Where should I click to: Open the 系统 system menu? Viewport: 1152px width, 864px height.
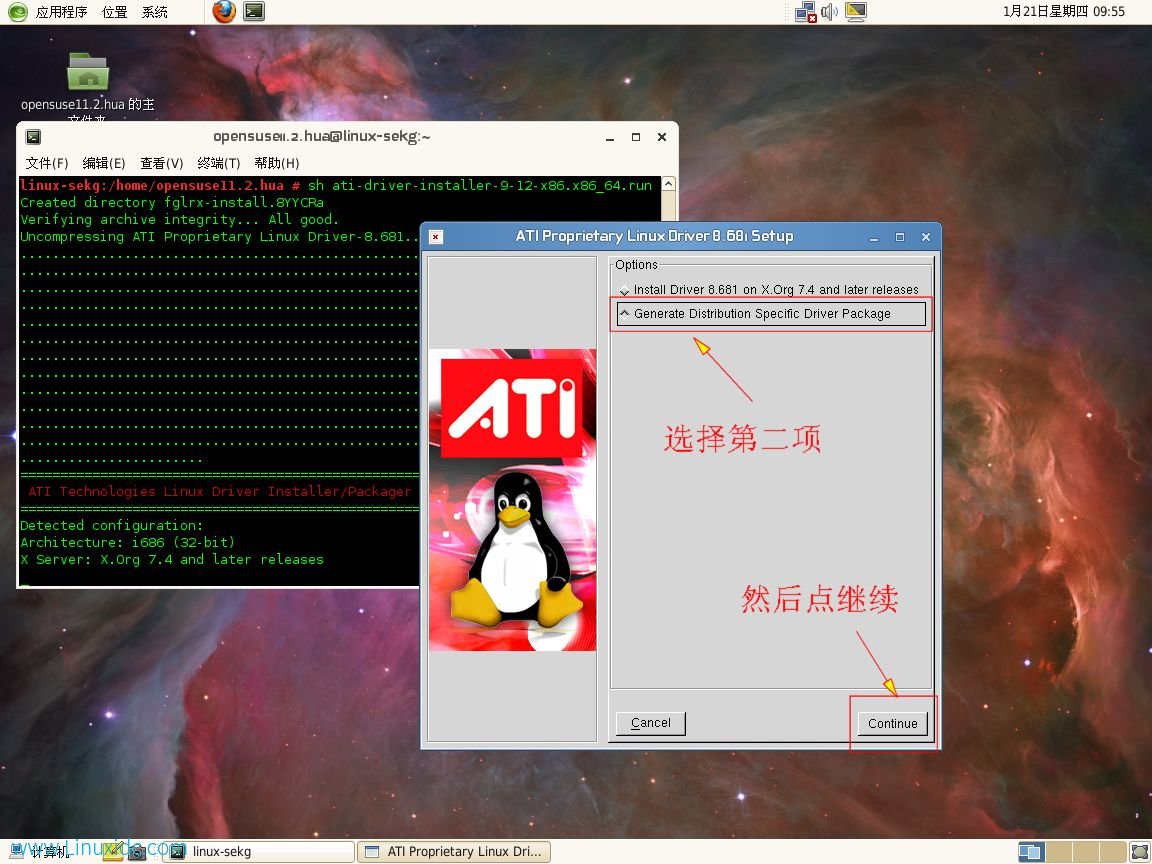coord(154,12)
